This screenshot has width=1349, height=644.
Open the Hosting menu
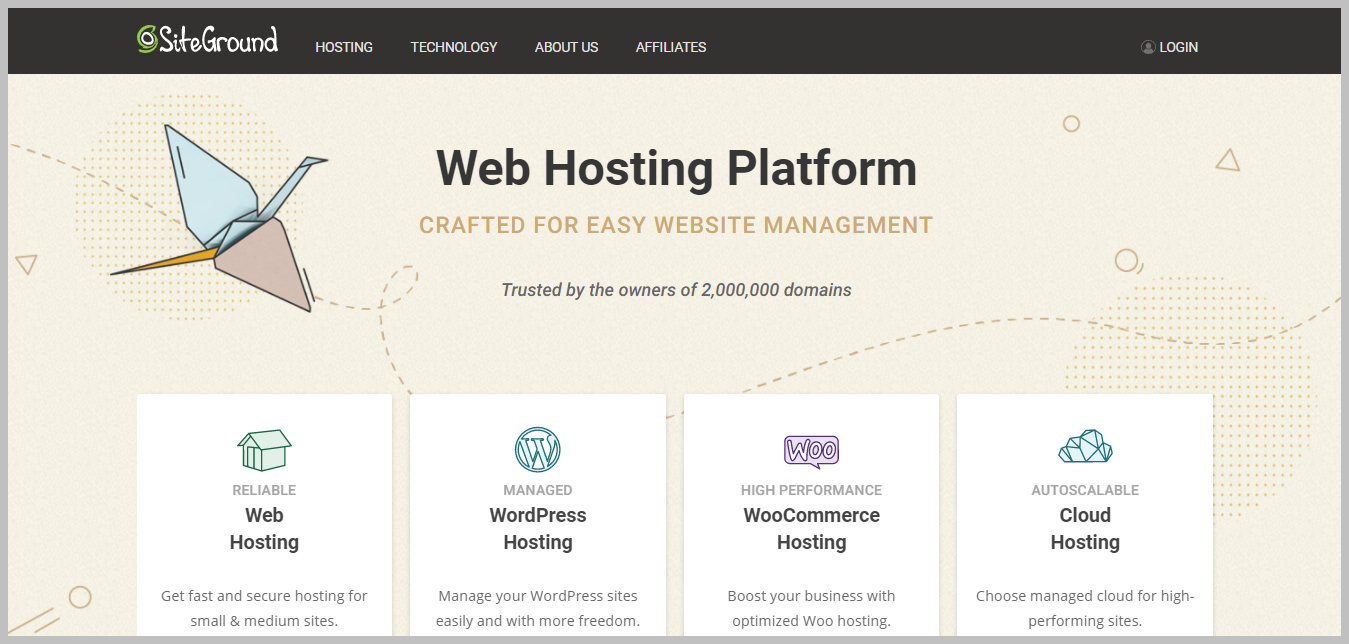(344, 47)
